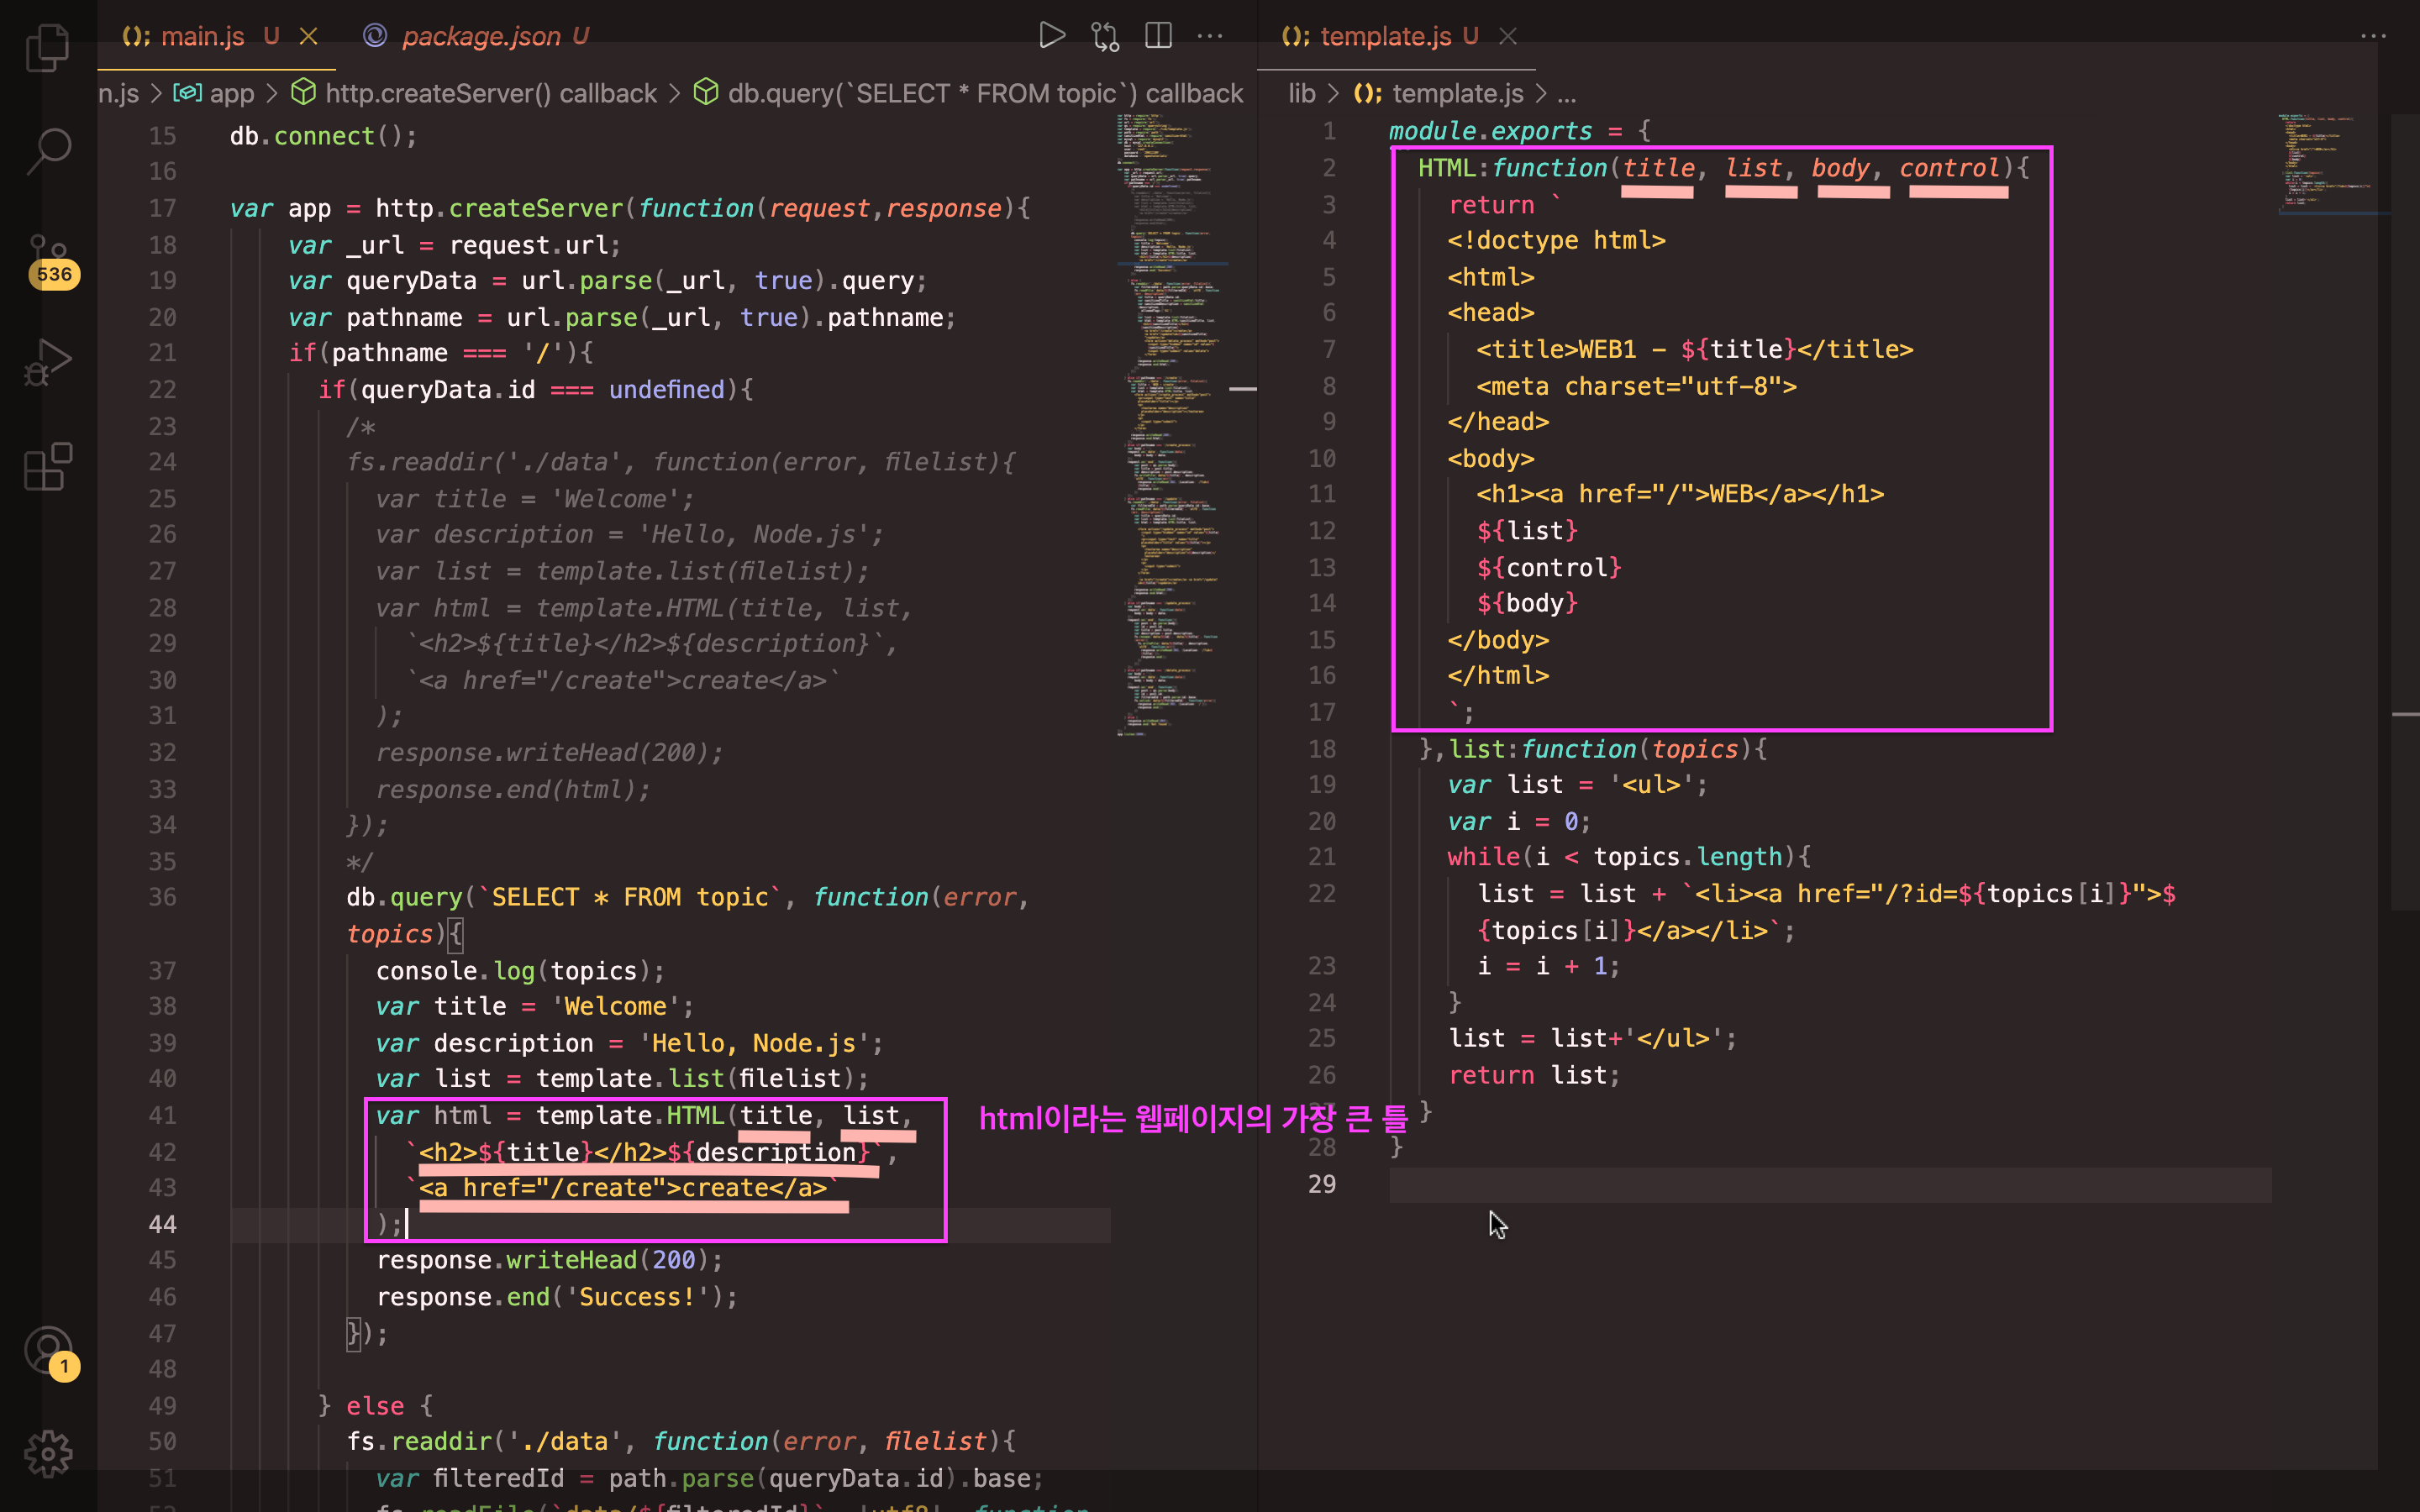Close the main.js tab
Viewport: 2420px width, 1512px height.
click(x=309, y=36)
